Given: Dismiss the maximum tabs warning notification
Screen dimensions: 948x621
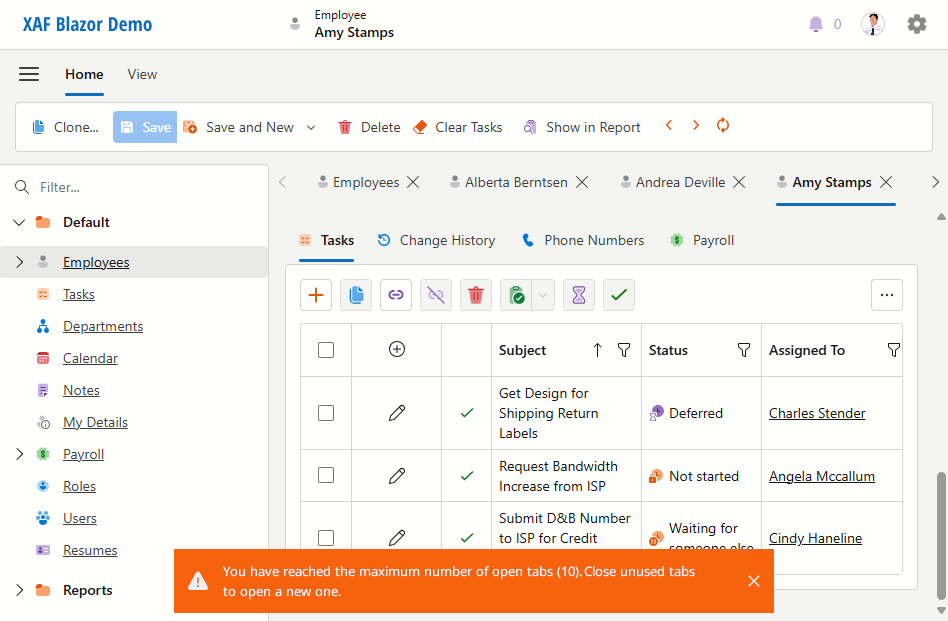Looking at the screenshot, I should (x=754, y=581).
